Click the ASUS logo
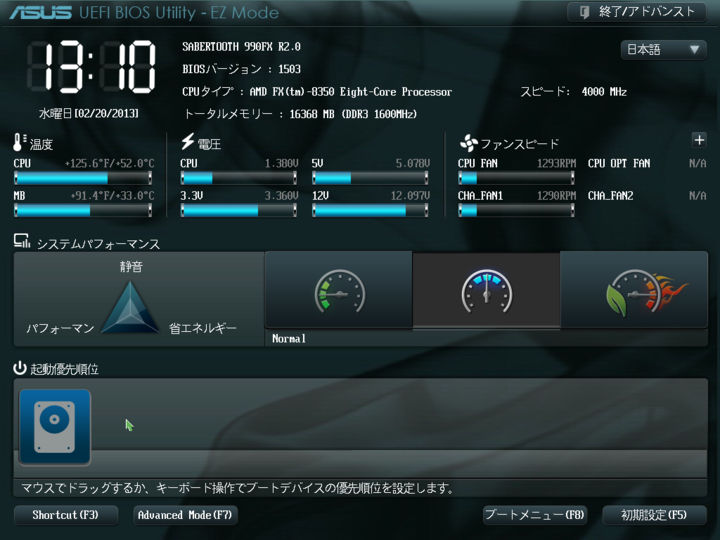 (40, 12)
